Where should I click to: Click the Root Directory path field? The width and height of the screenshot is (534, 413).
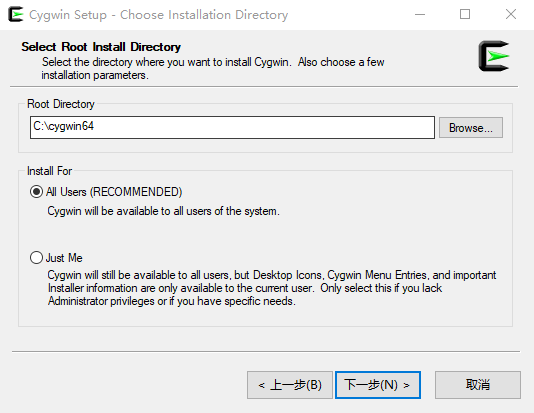point(232,127)
